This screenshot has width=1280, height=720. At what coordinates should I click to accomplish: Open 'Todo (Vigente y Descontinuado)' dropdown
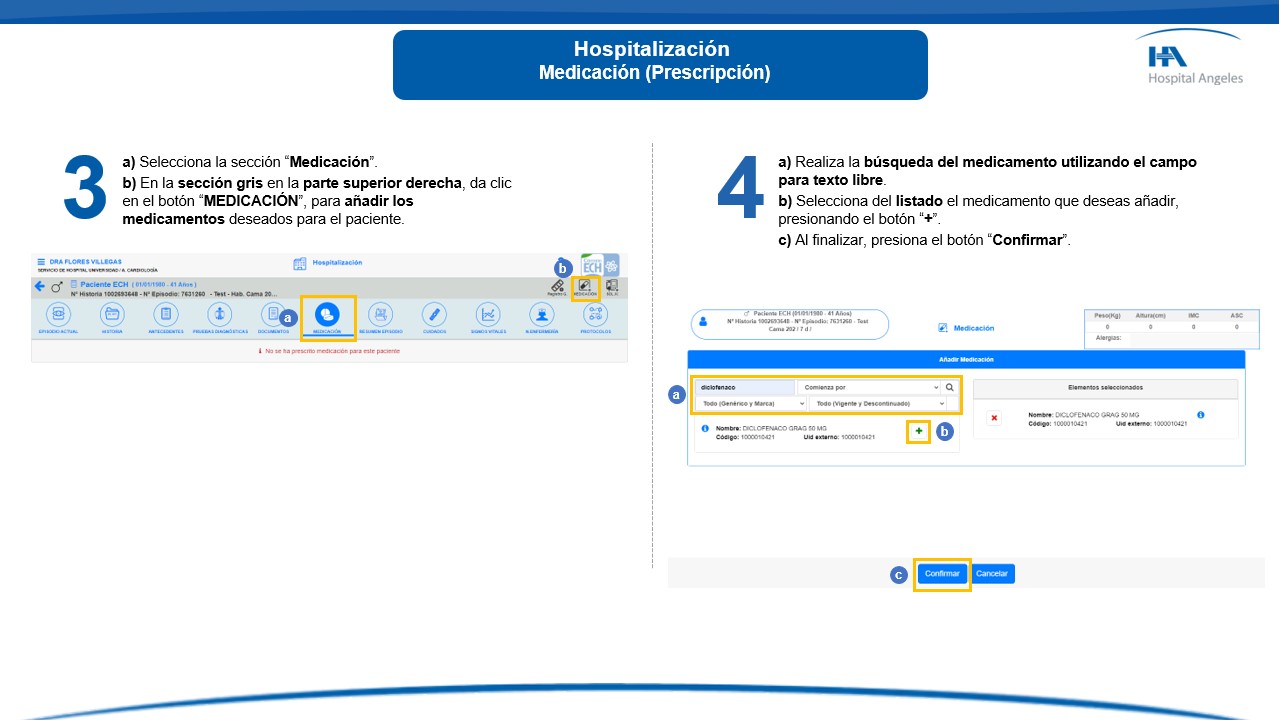point(877,403)
